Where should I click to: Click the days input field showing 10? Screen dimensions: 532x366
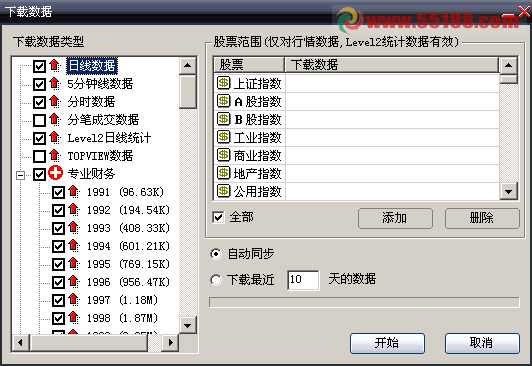coord(303,280)
